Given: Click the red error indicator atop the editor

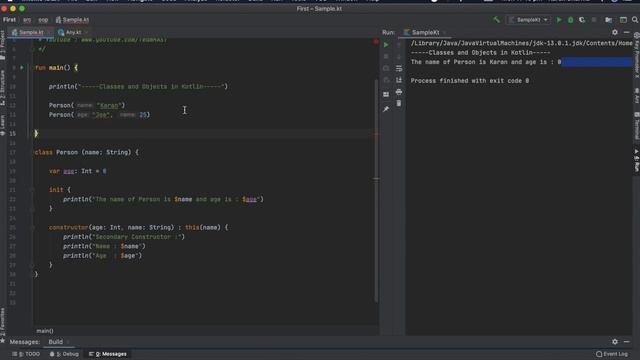Looking at the screenshot, I should click(376, 42).
